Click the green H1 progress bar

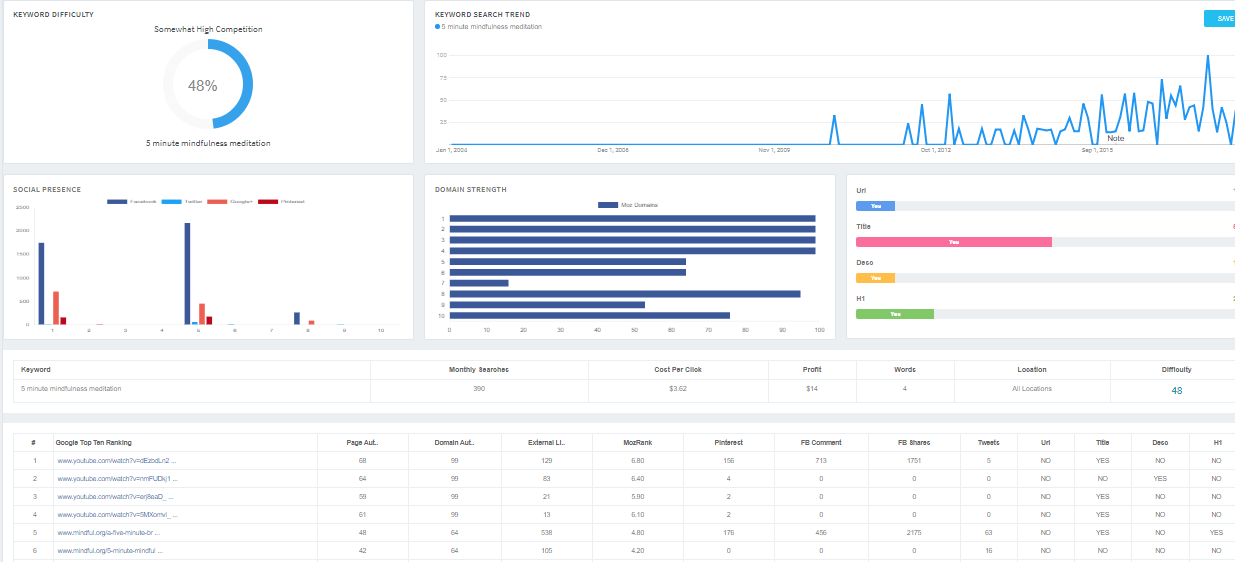[895, 314]
